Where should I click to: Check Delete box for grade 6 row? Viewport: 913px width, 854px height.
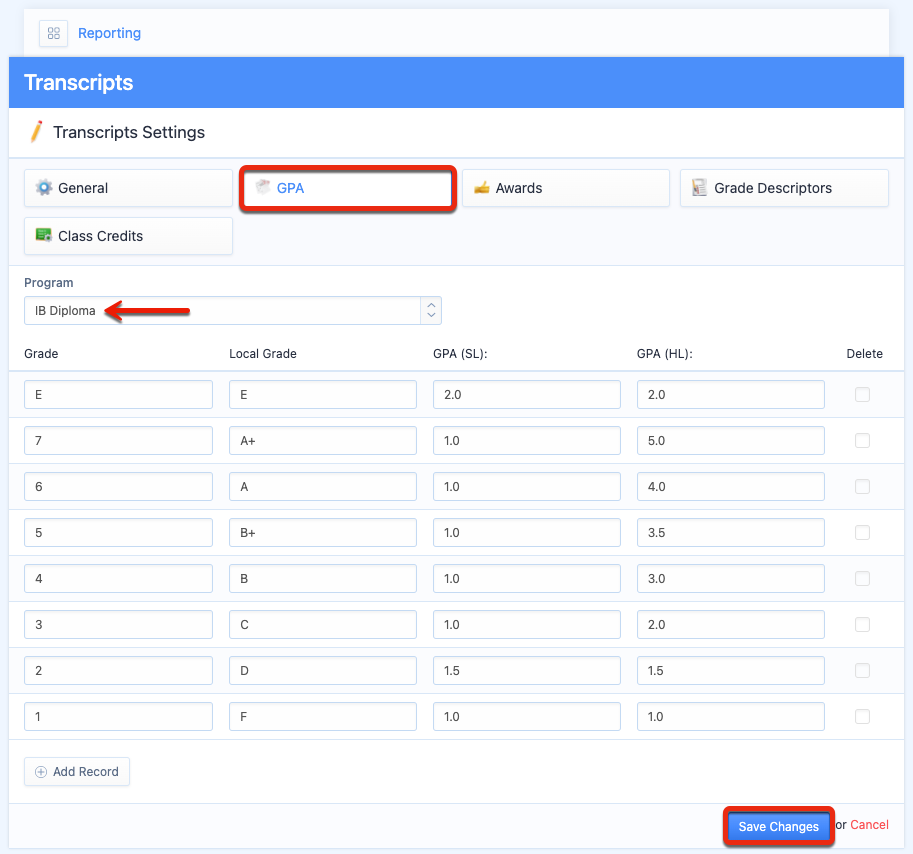[862, 487]
